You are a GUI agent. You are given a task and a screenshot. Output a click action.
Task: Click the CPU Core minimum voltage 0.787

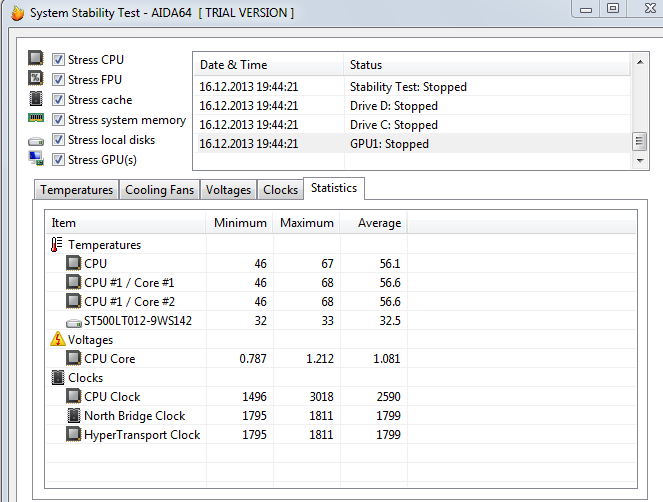click(x=253, y=359)
